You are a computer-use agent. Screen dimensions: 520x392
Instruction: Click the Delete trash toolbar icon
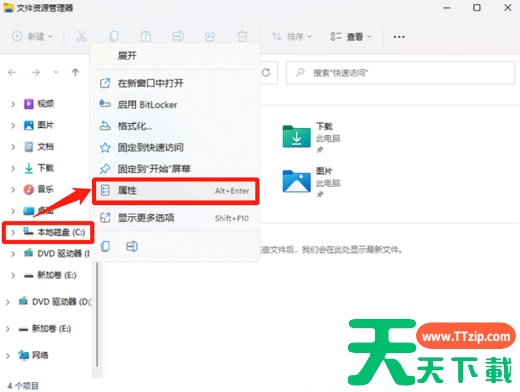(242, 36)
